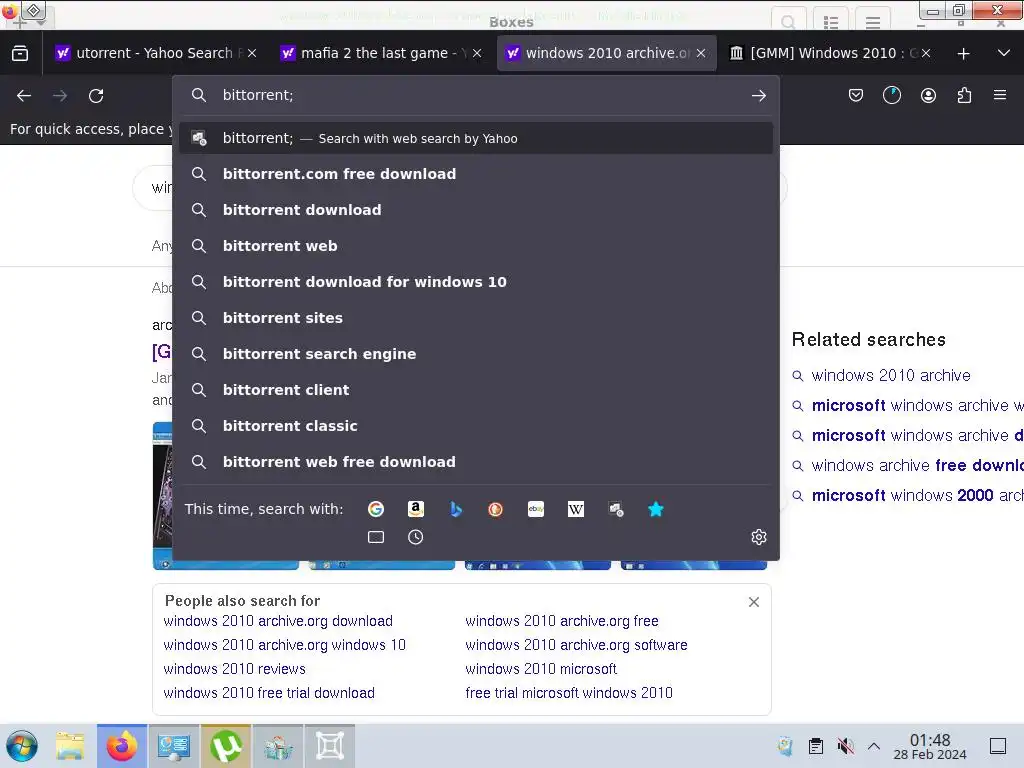Close windows 2010 archive.org tab
The height and width of the screenshot is (768, 1024).
pyautogui.click(x=701, y=54)
